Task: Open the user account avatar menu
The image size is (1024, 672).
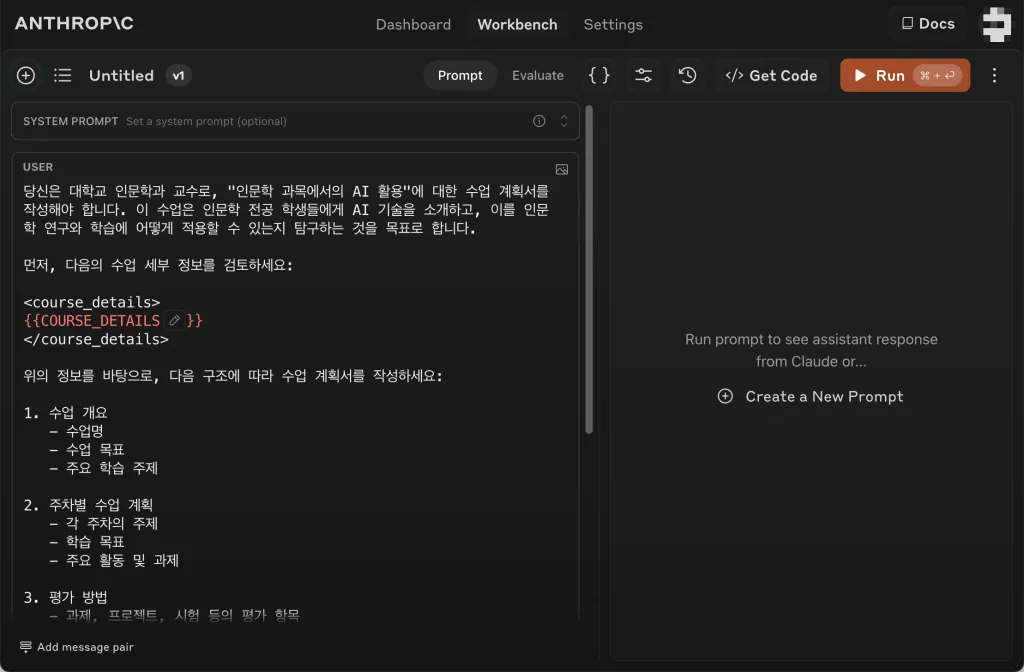Action: pos(996,24)
